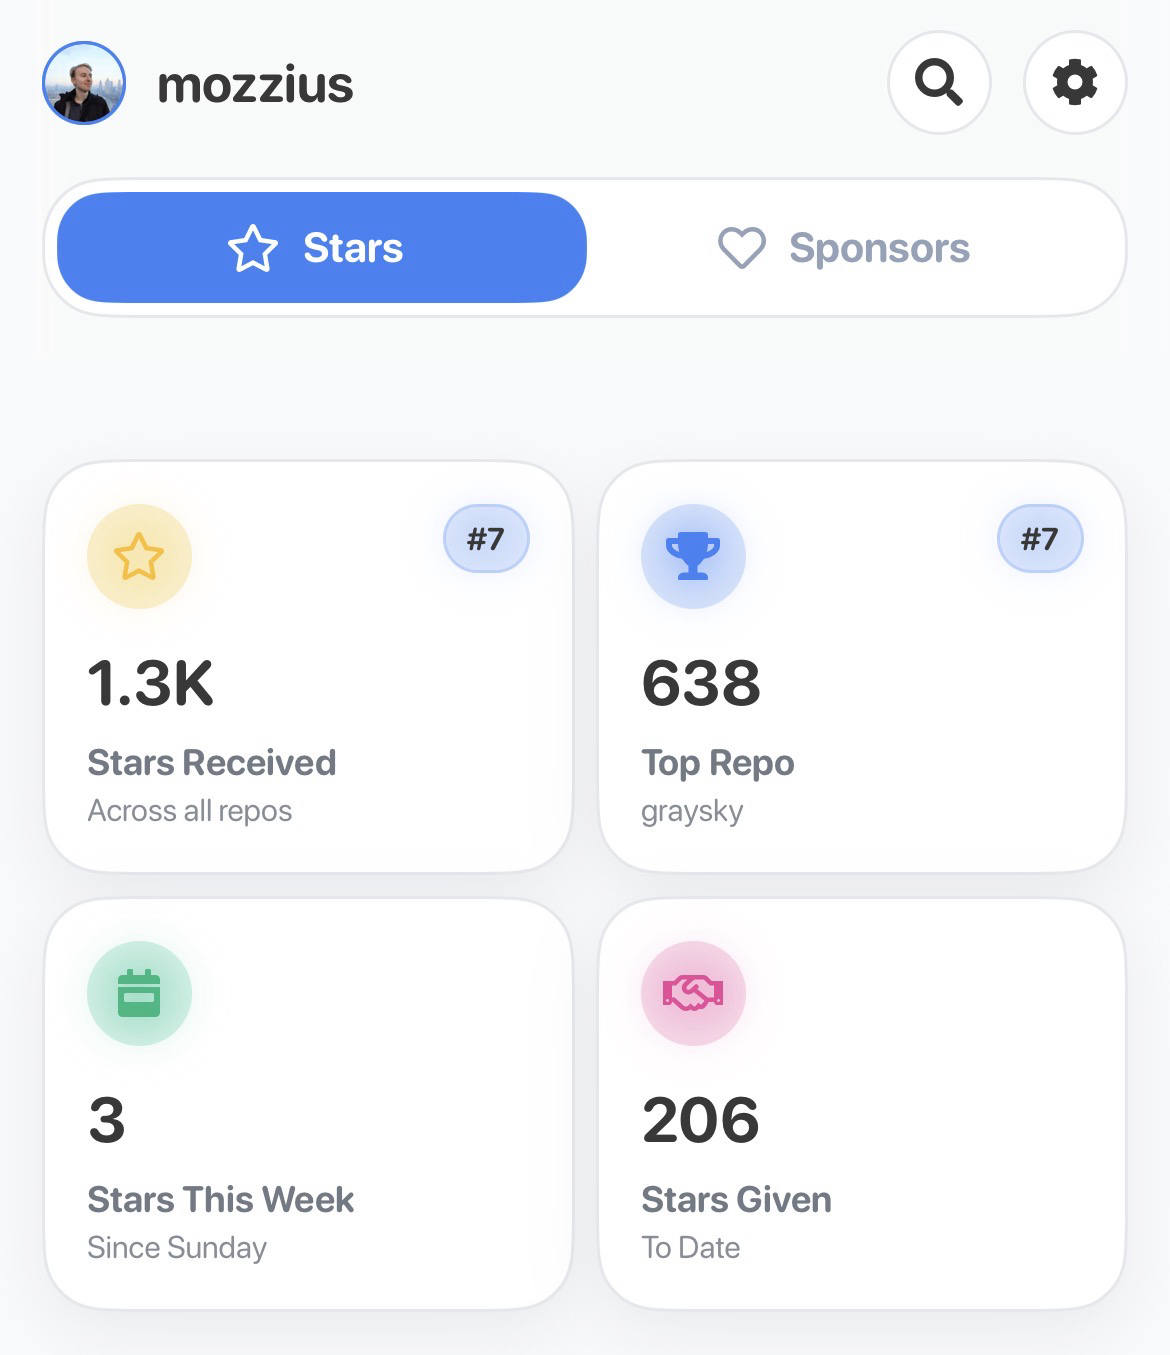
Task: Click the blue trophy icon on Top Repo
Action: pos(693,556)
